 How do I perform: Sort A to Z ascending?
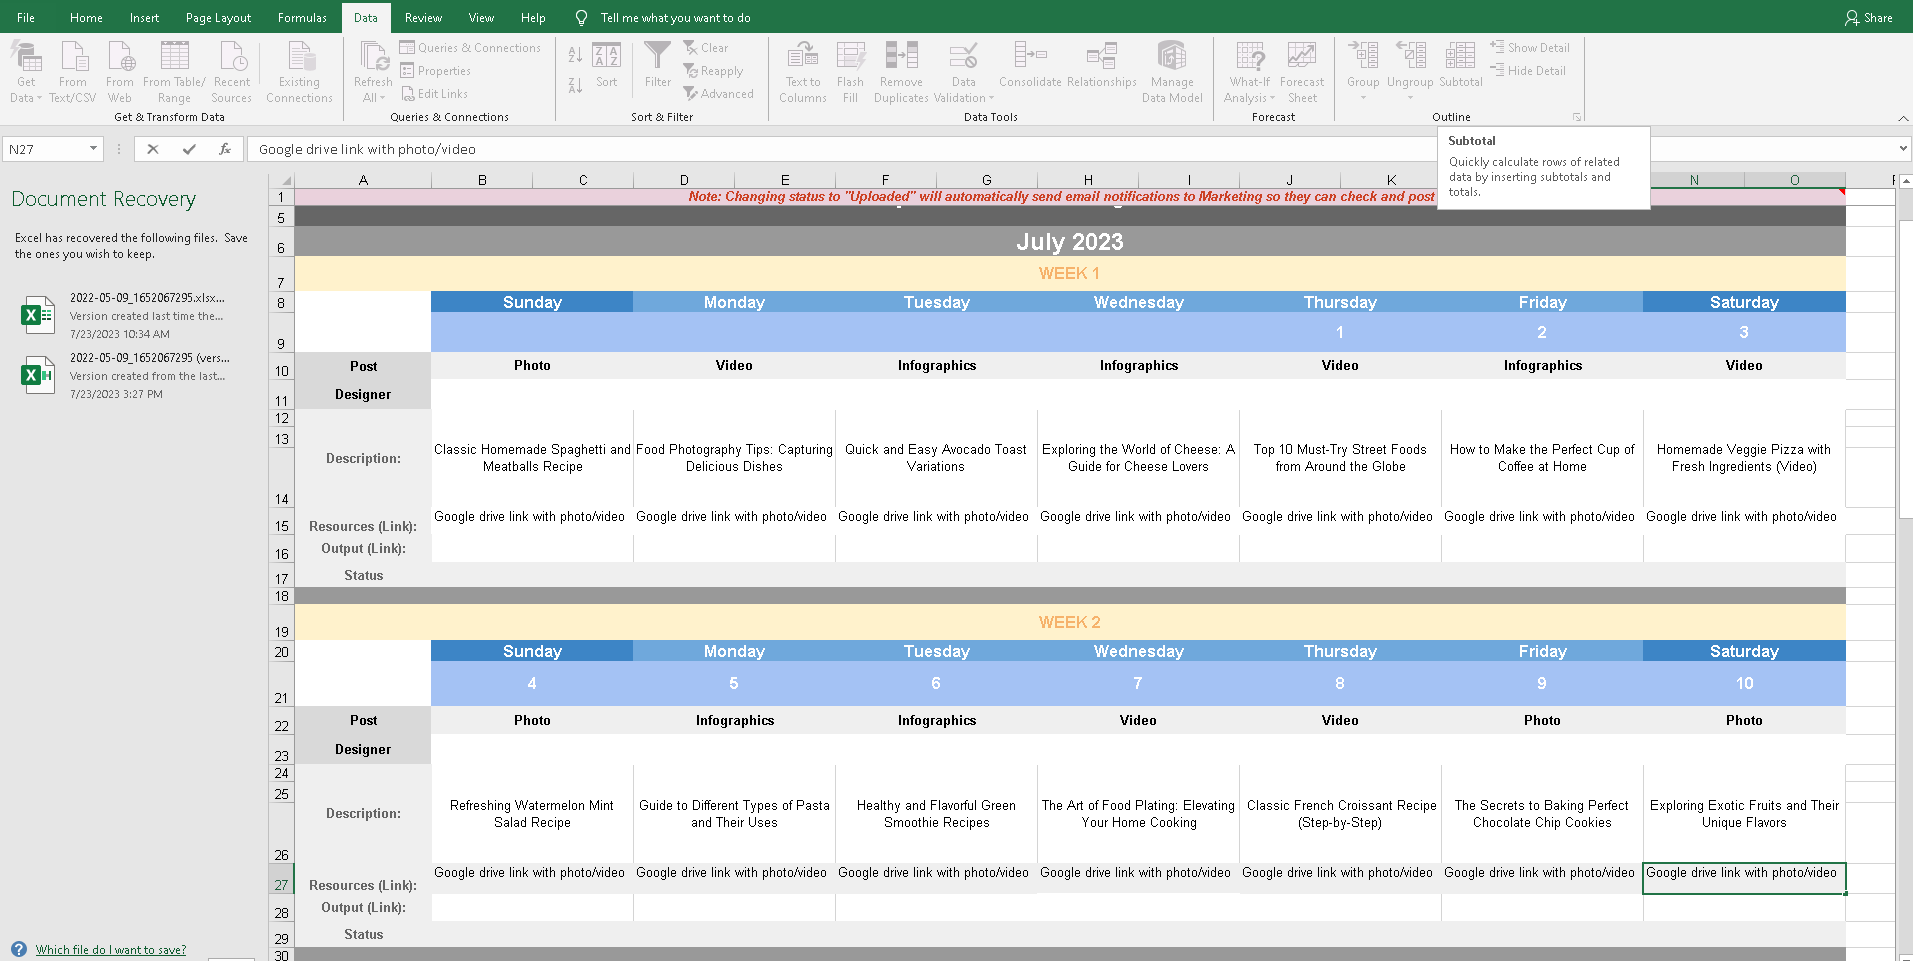[x=575, y=55]
